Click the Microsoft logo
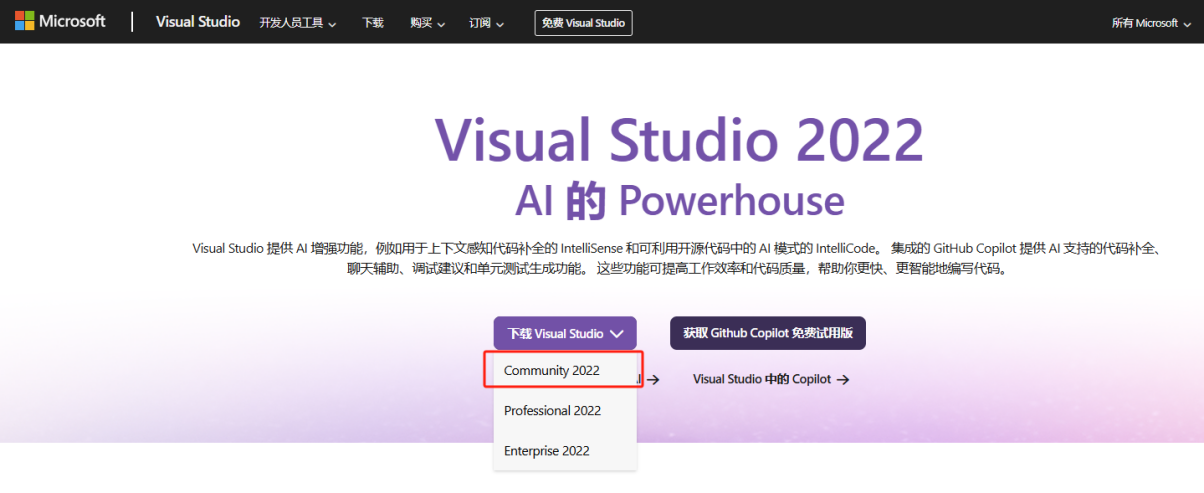Viewport: 1204px width, 493px height. click(60, 21)
